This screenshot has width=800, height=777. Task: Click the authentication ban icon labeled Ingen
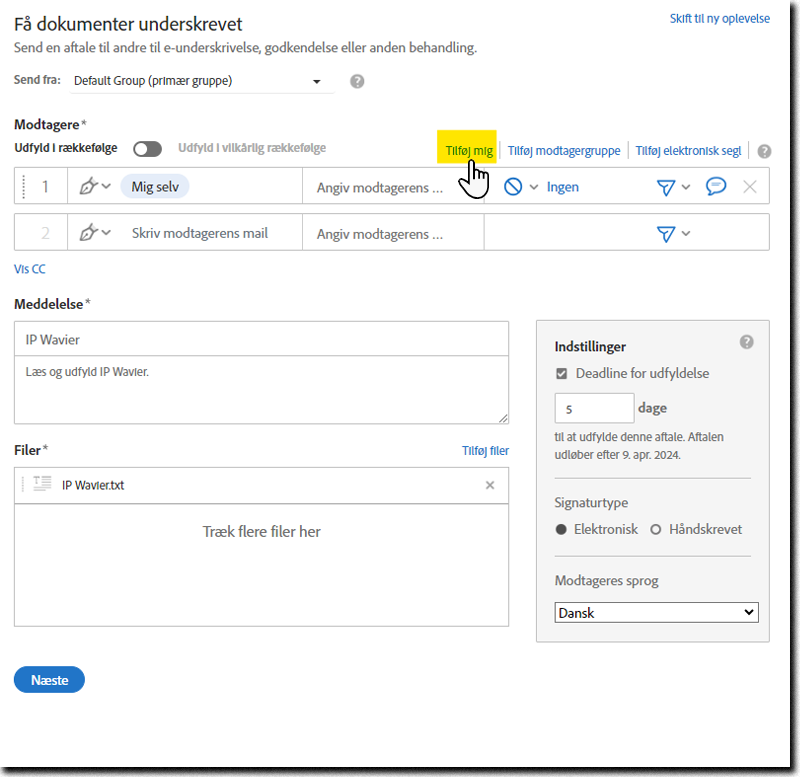[512, 186]
